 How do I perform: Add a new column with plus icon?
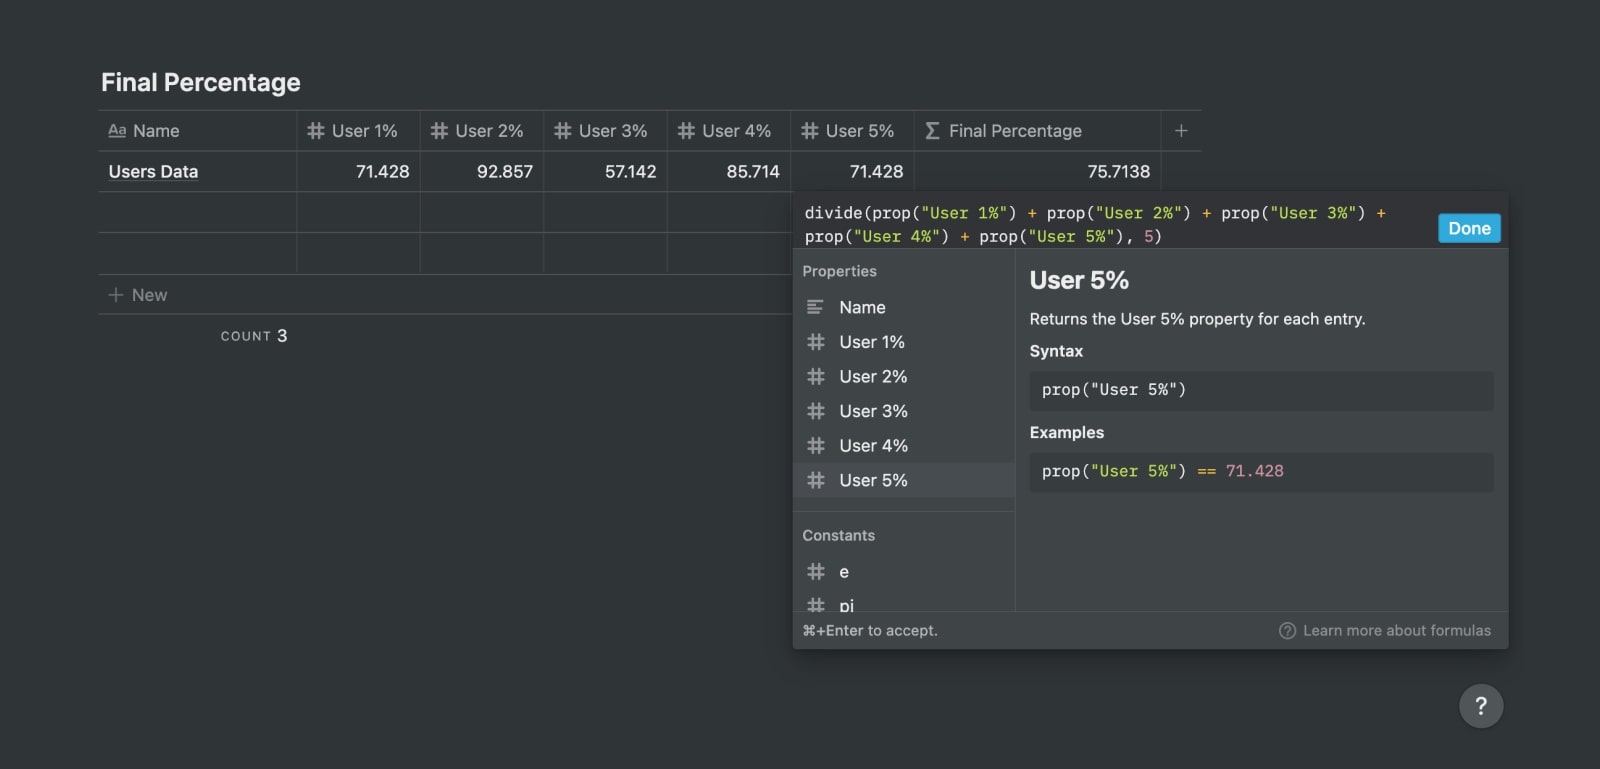(1181, 131)
